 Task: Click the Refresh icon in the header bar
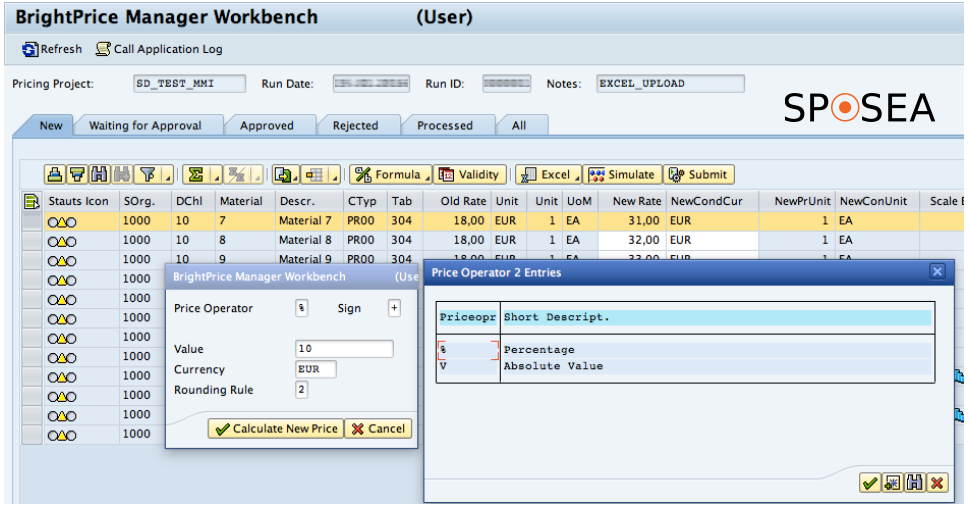click(x=29, y=50)
